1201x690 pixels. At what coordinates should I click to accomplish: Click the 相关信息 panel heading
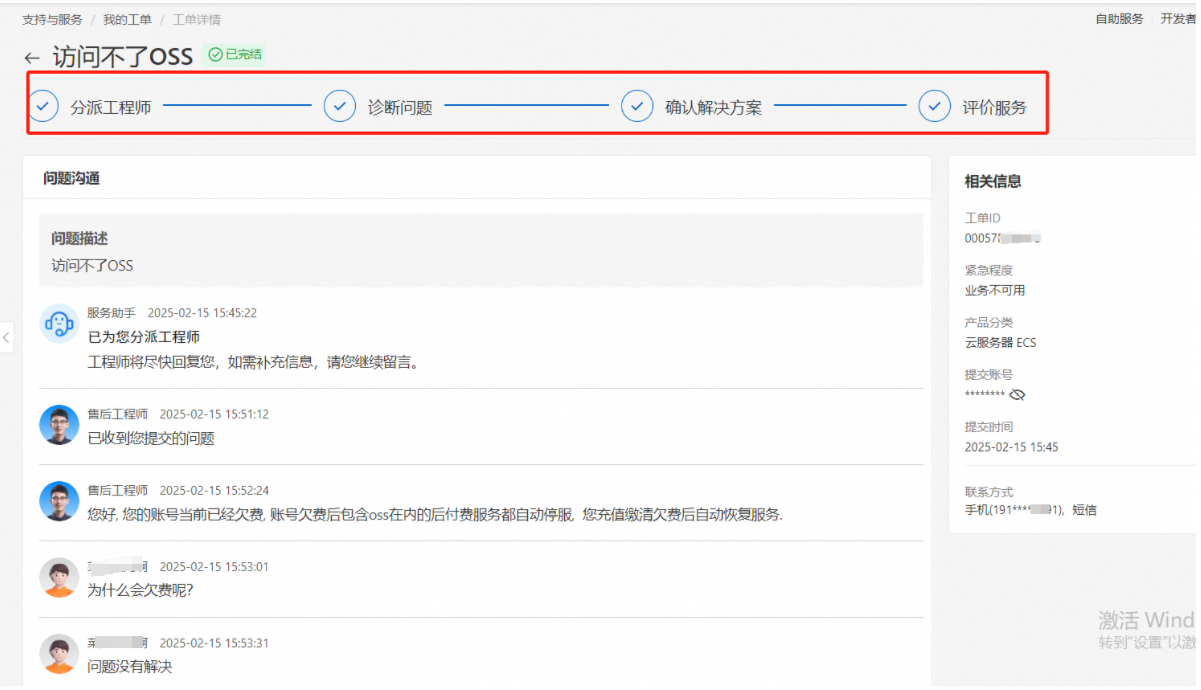[993, 181]
